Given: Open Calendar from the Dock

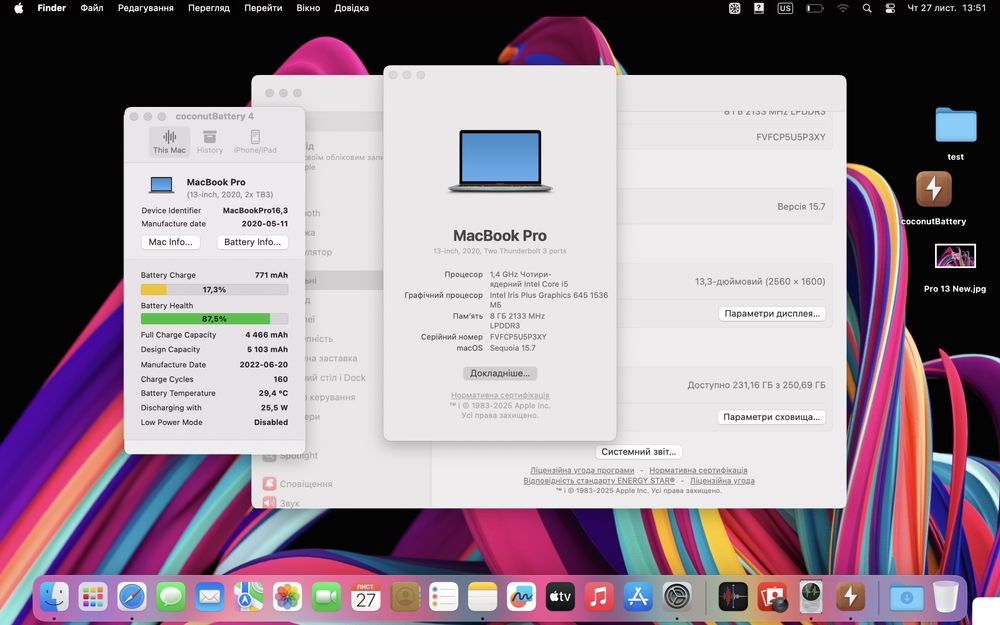Looking at the screenshot, I should tap(365, 597).
